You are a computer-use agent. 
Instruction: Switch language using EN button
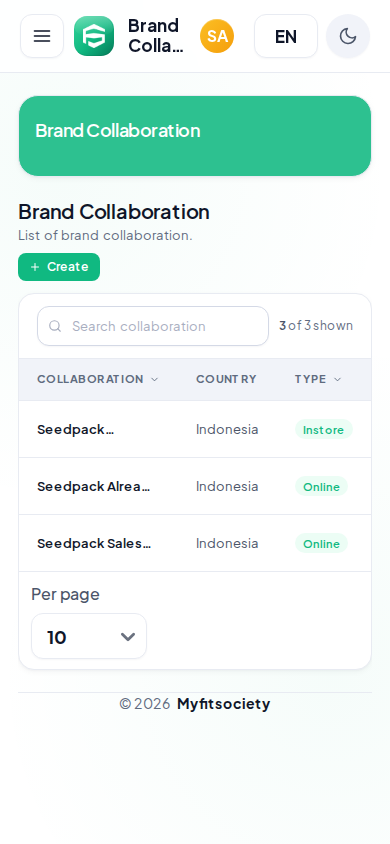[x=286, y=36]
